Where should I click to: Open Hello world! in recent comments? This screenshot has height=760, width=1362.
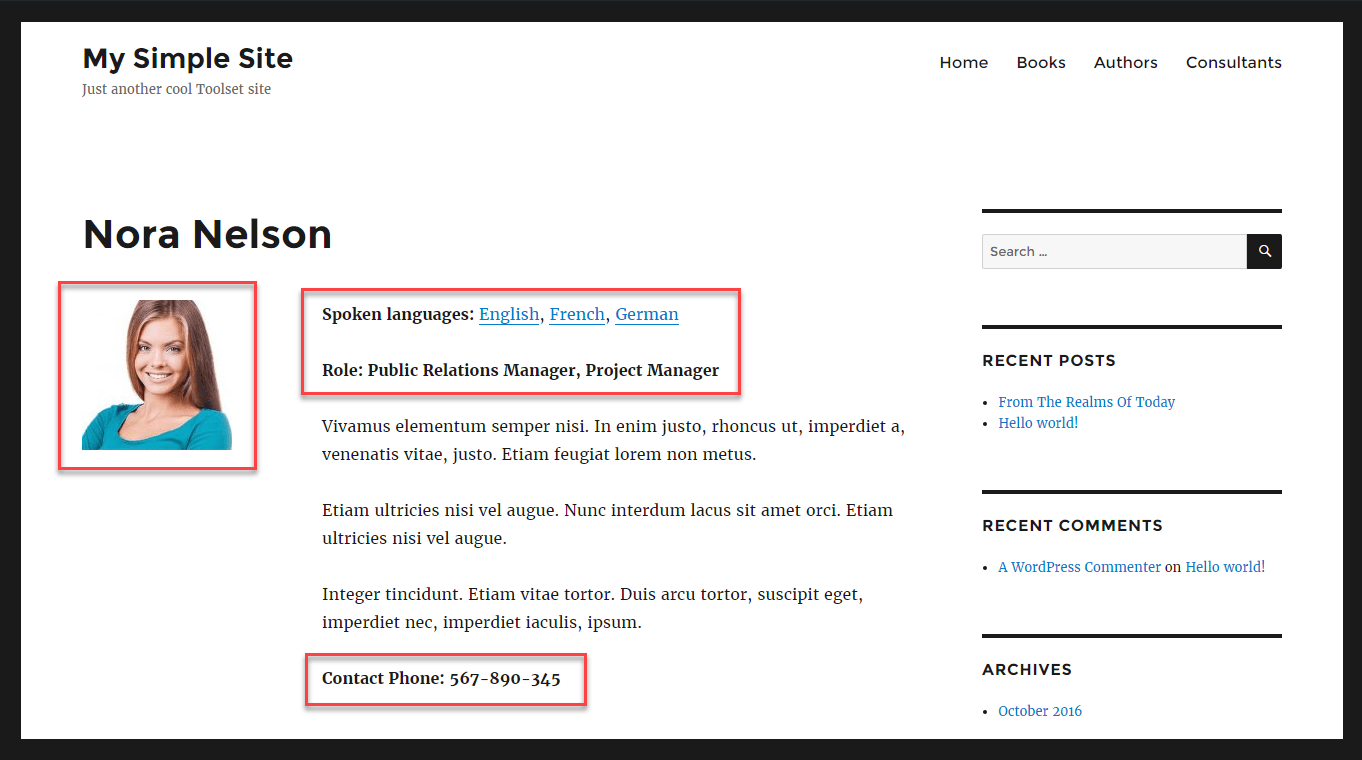coord(1224,566)
